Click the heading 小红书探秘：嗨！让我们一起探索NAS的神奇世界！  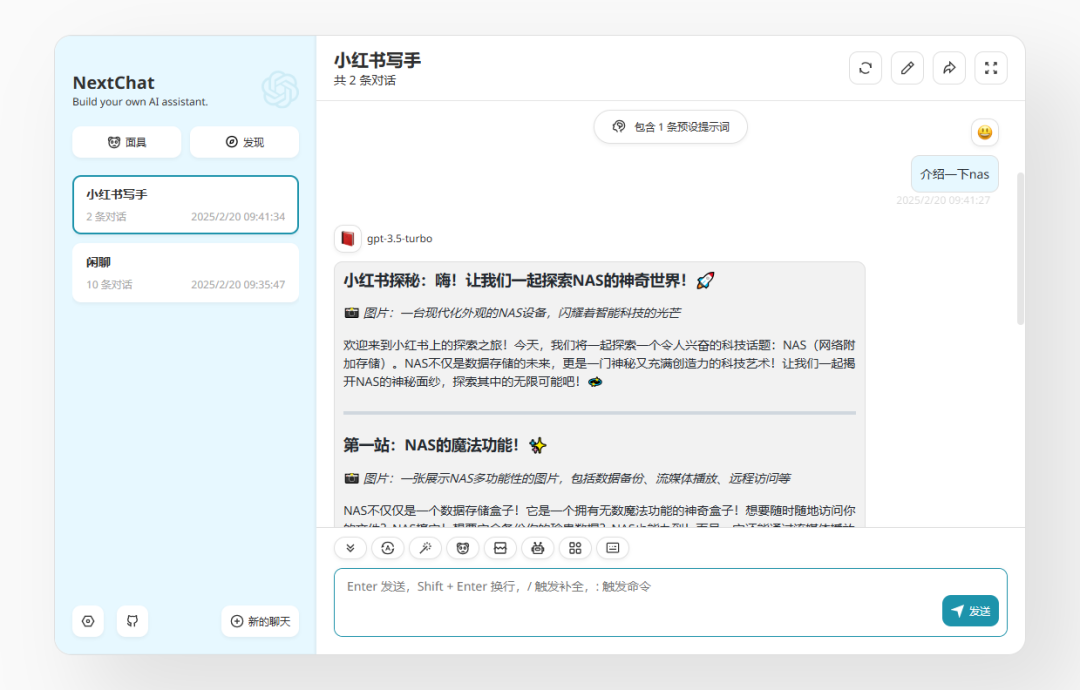pyautogui.click(x=529, y=280)
